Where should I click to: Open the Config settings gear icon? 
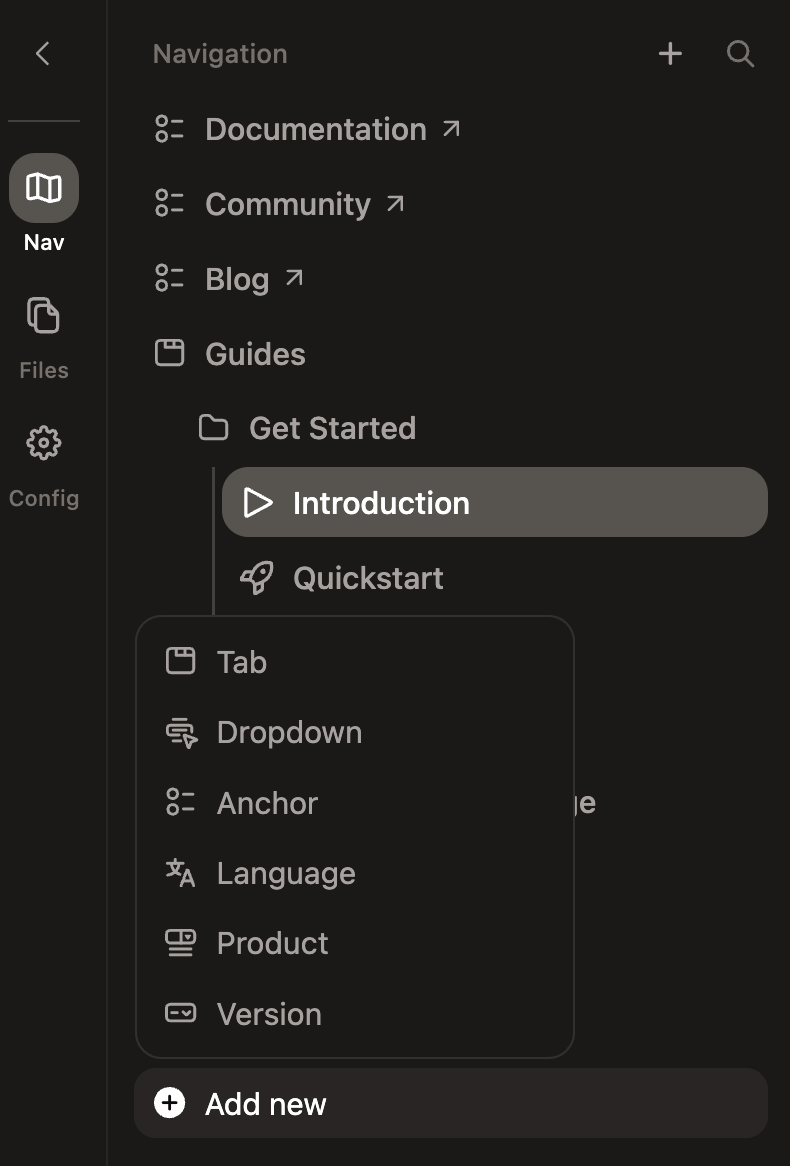tap(43, 443)
